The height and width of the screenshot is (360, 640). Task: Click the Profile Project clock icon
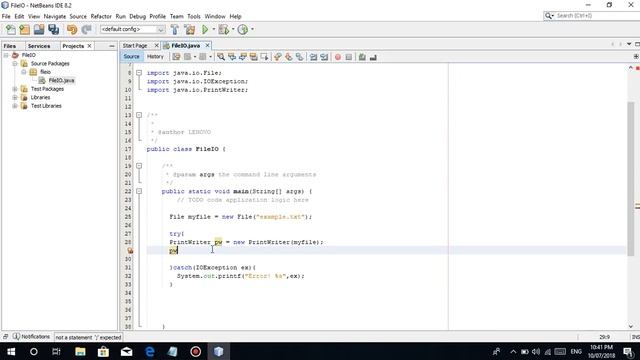click(x=243, y=29)
